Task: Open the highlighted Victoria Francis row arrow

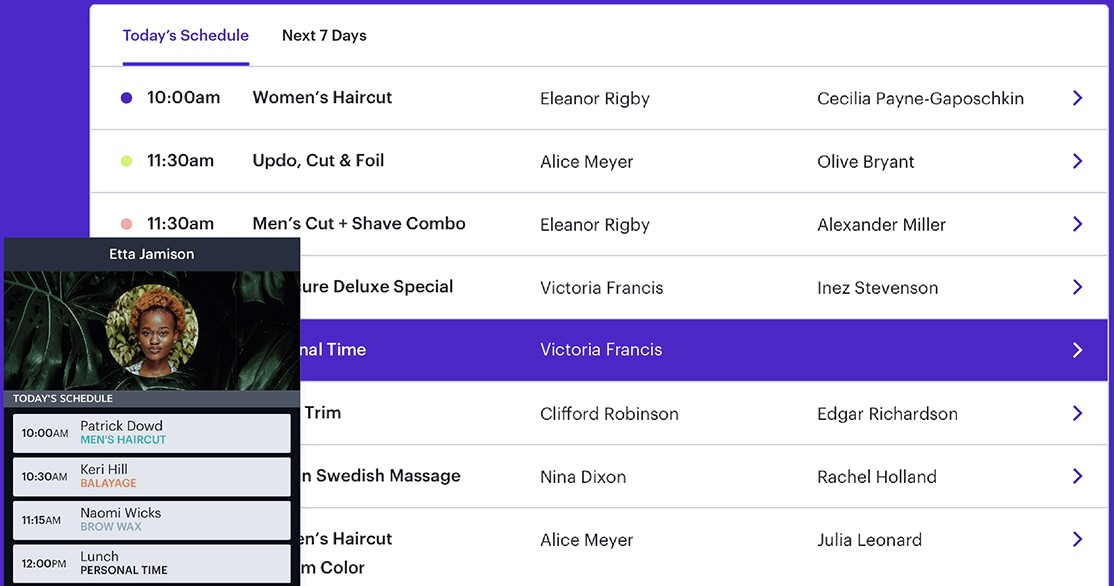Action: (x=1077, y=350)
